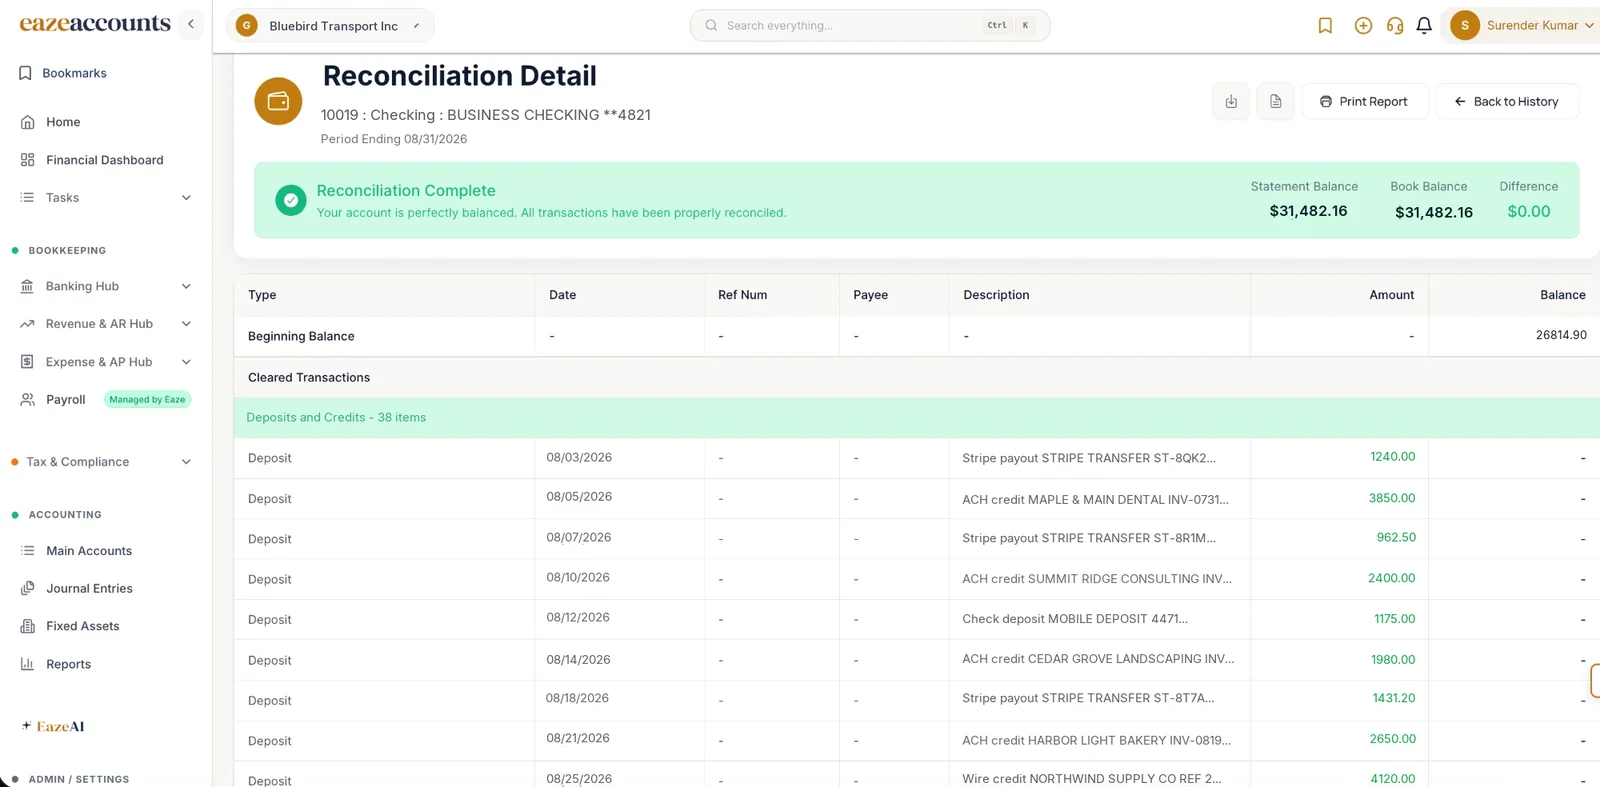Click the Bluebird Transport company avatar

click(246, 26)
